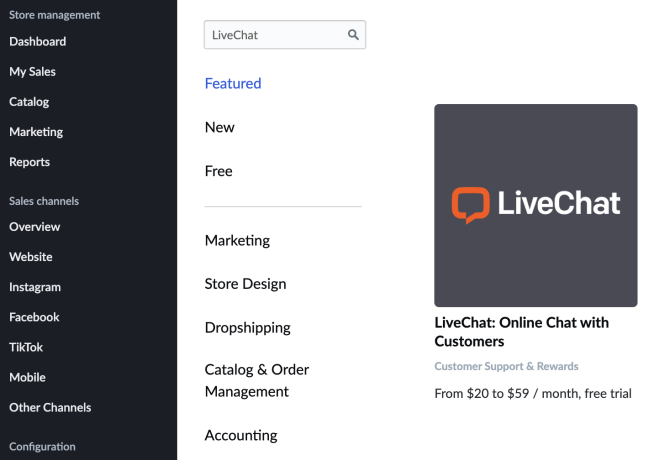The image size is (654, 460).
Task: Open My Sales in the sidebar
Action: pos(33,72)
